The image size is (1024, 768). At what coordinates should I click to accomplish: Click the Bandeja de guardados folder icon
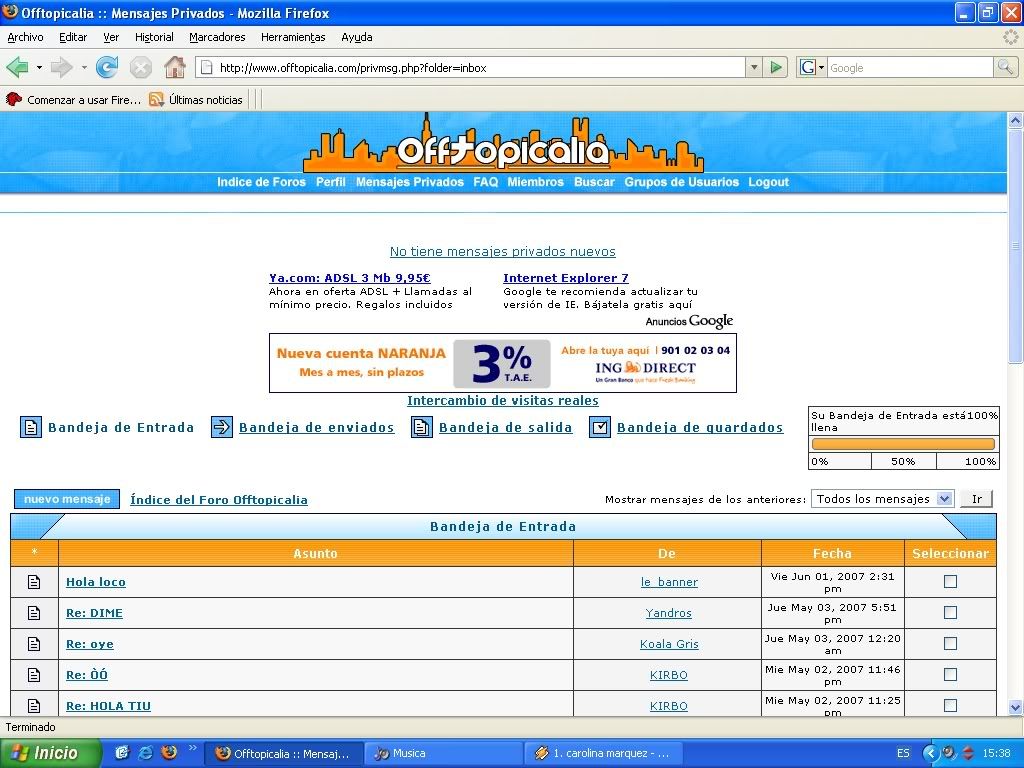[x=600, y=428]
